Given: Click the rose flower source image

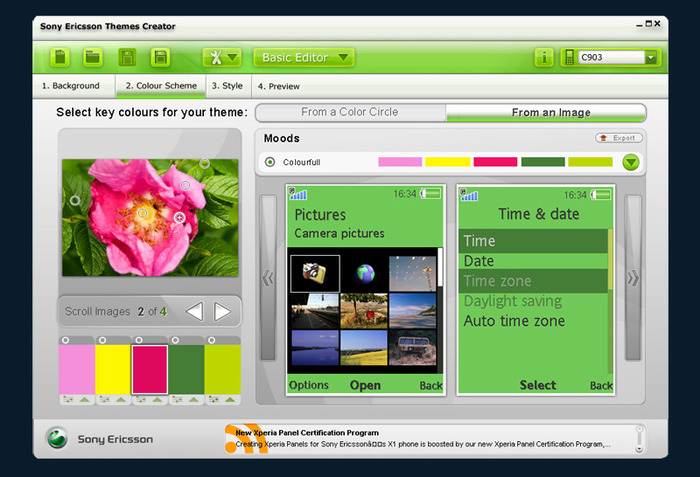Looking at the screenshot, I should click(x=150, y=218).
